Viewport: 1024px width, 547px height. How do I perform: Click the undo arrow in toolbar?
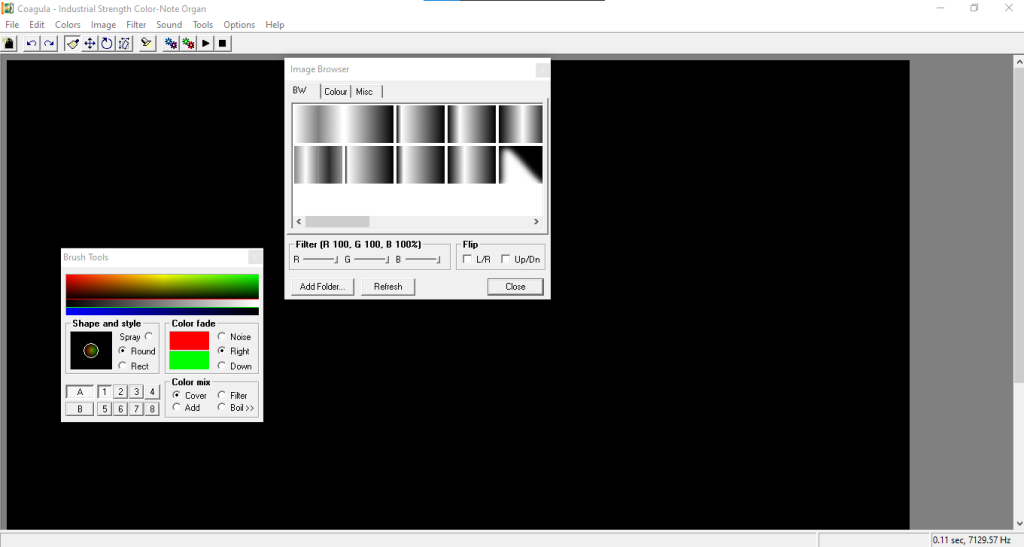[31, 43]
